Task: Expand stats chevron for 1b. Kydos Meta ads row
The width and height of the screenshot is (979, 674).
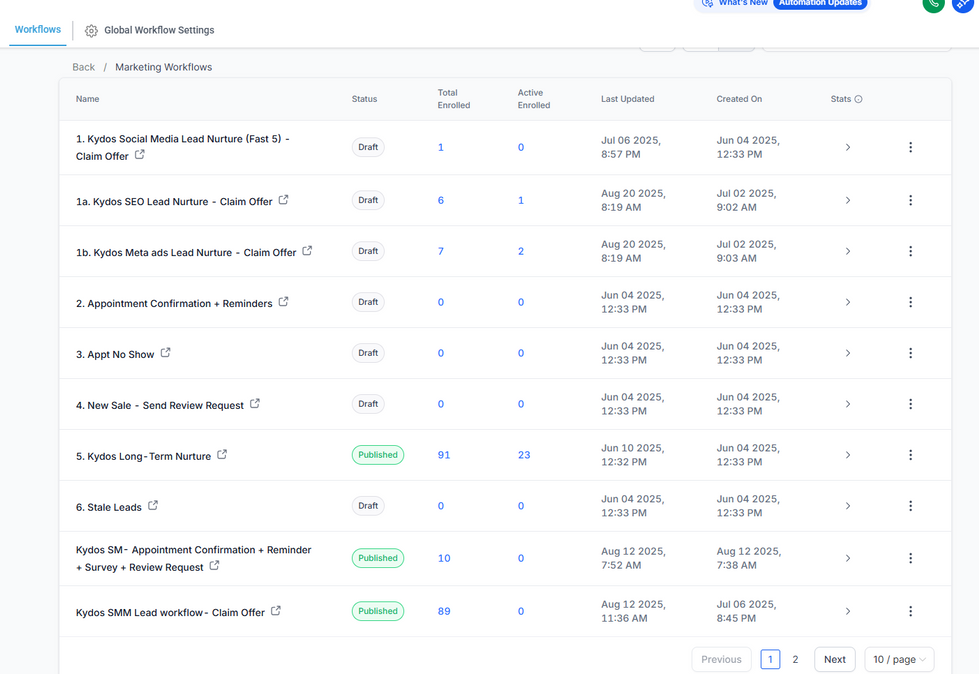Action: pyautogui.click(x=848, y=251)
